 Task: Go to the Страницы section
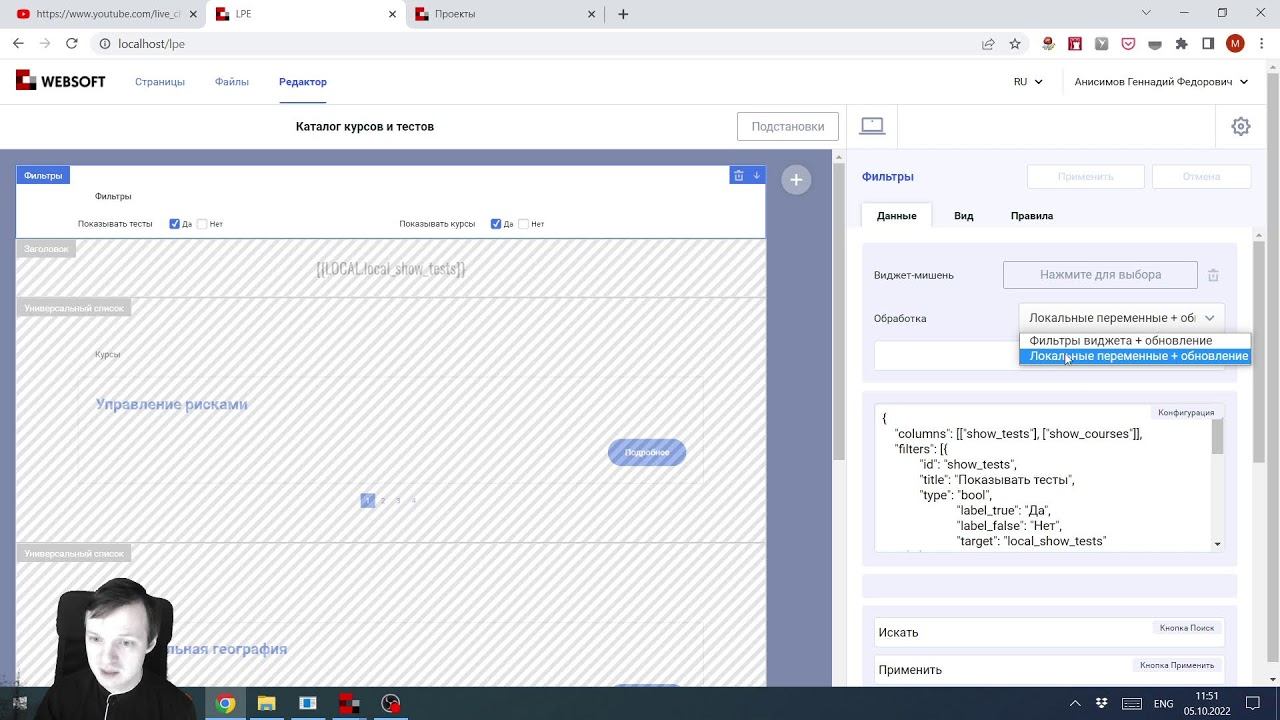tap(160, 82)
